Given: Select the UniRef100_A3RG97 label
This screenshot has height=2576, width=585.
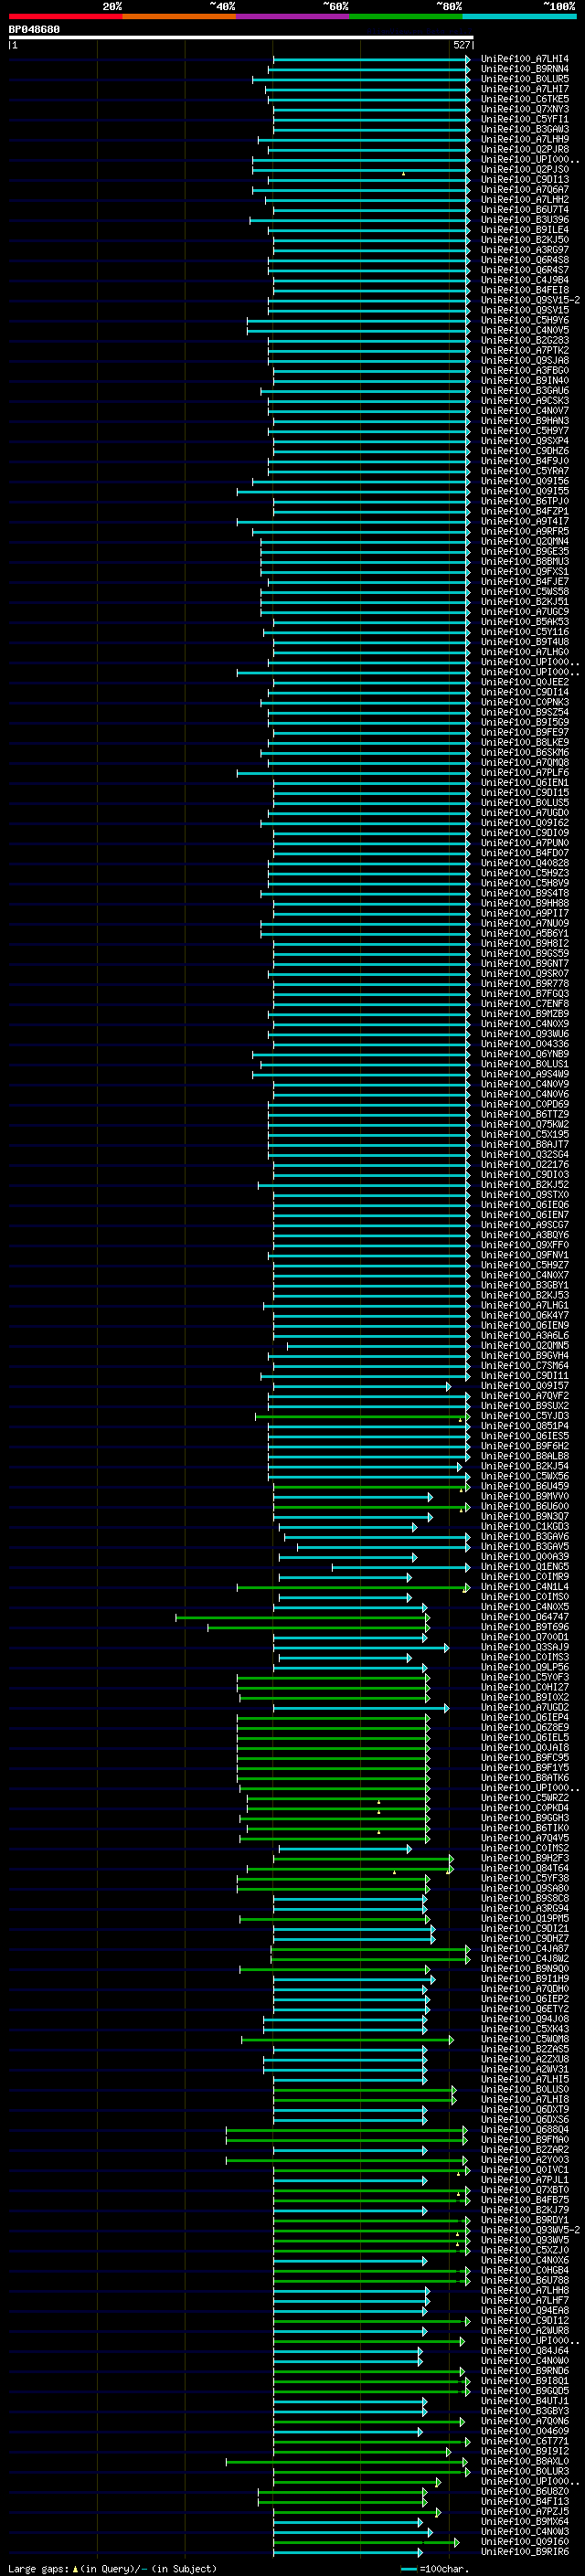Looking at the screenshot, I should point(524,250).
